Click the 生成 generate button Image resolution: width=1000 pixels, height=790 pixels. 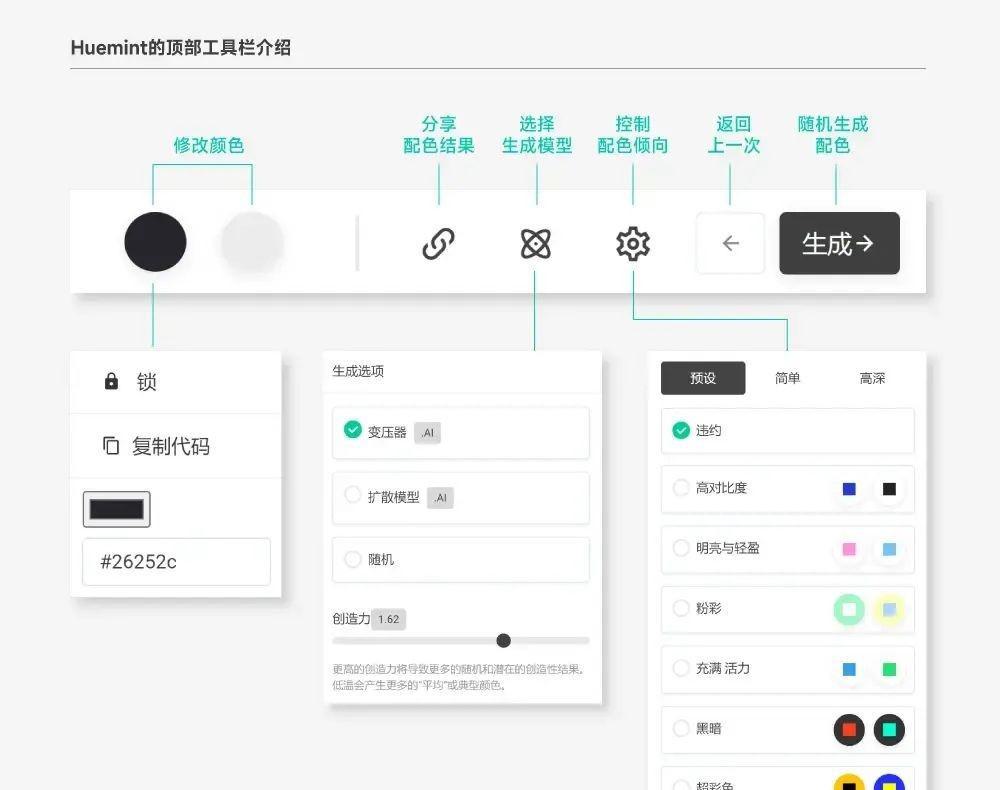pos(839,243)
